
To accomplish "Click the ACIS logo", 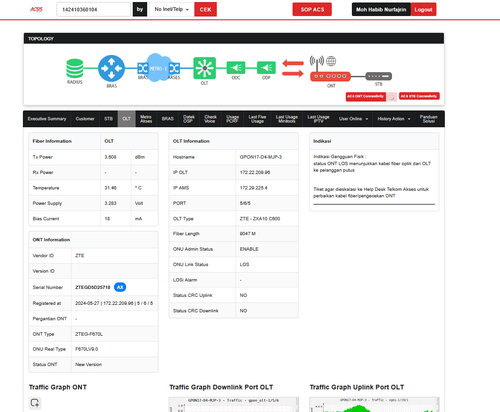I will pyautogui.click(x=37, y=9).
